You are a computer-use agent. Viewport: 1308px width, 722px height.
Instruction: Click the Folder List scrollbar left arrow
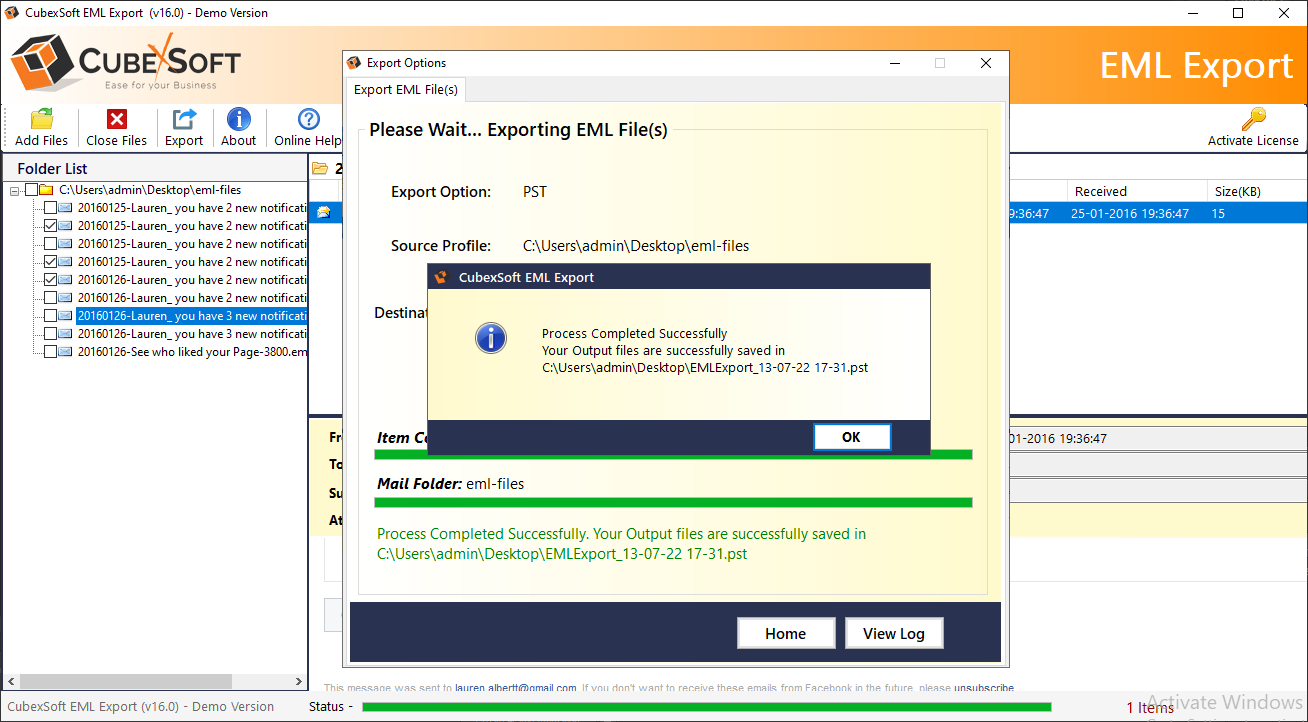(10, 681)
